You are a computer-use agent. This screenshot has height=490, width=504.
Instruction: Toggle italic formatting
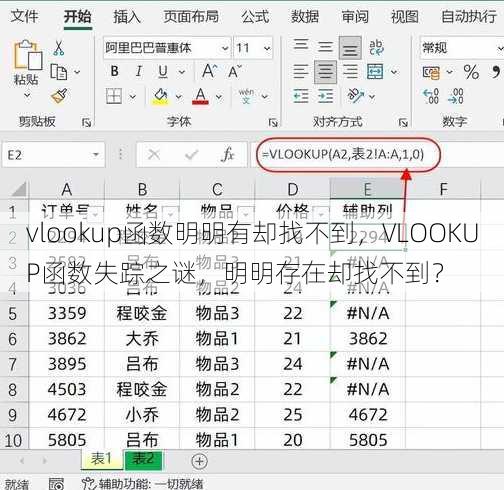(139, 71)
